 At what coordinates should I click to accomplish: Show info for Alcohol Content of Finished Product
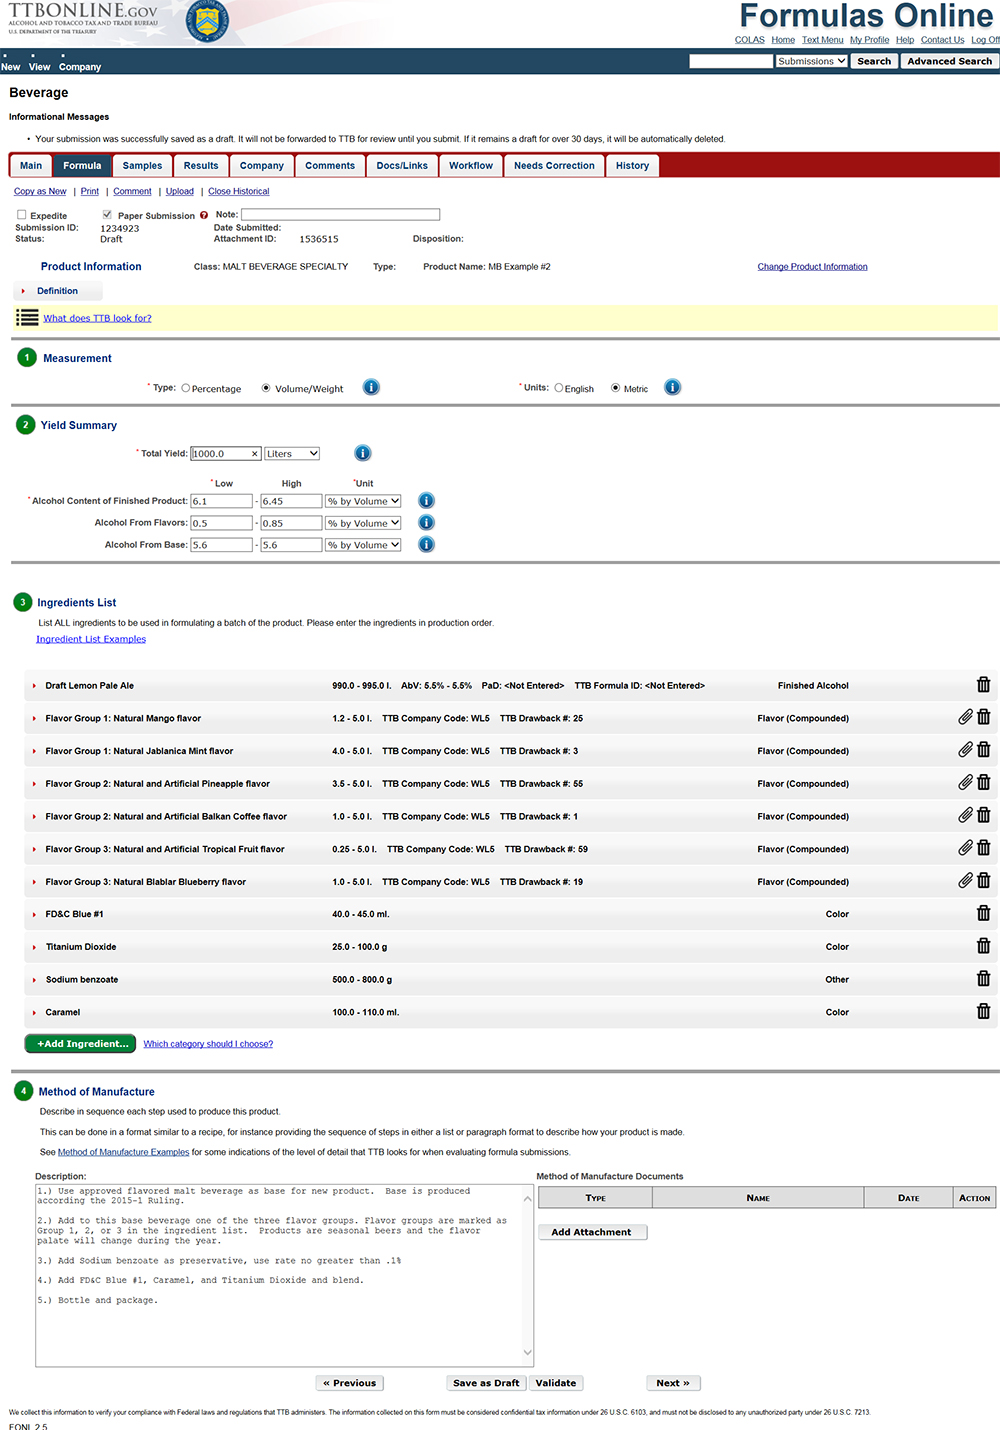point(426,501)
